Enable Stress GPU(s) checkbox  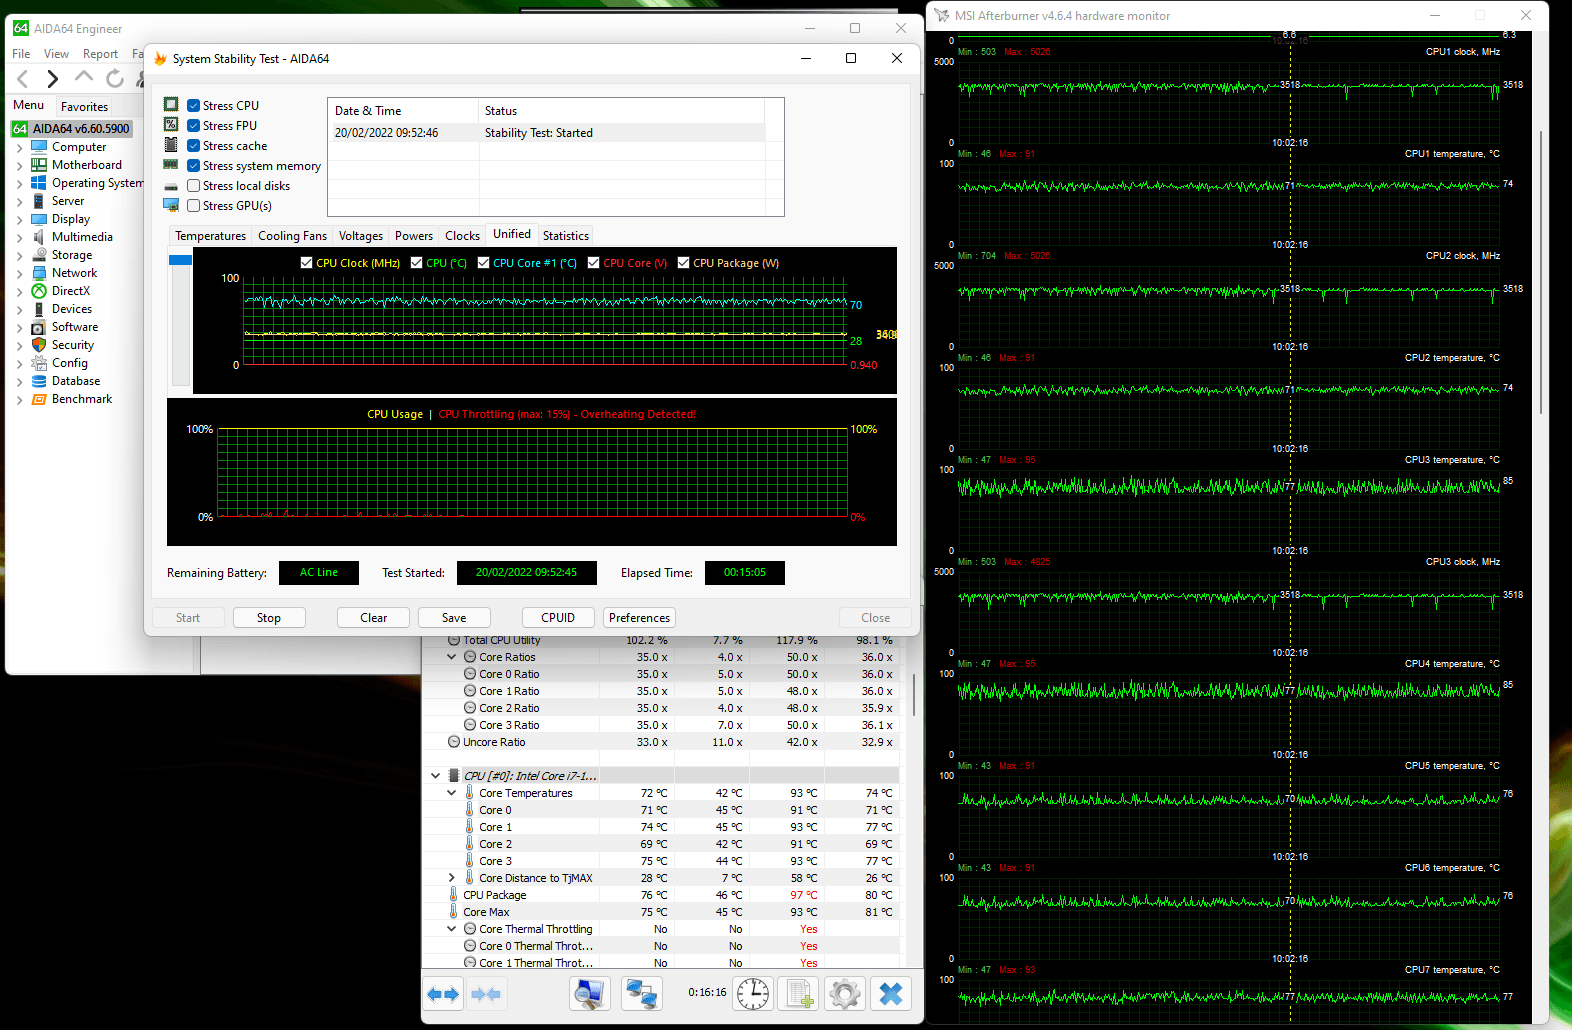tap(194, 206)
